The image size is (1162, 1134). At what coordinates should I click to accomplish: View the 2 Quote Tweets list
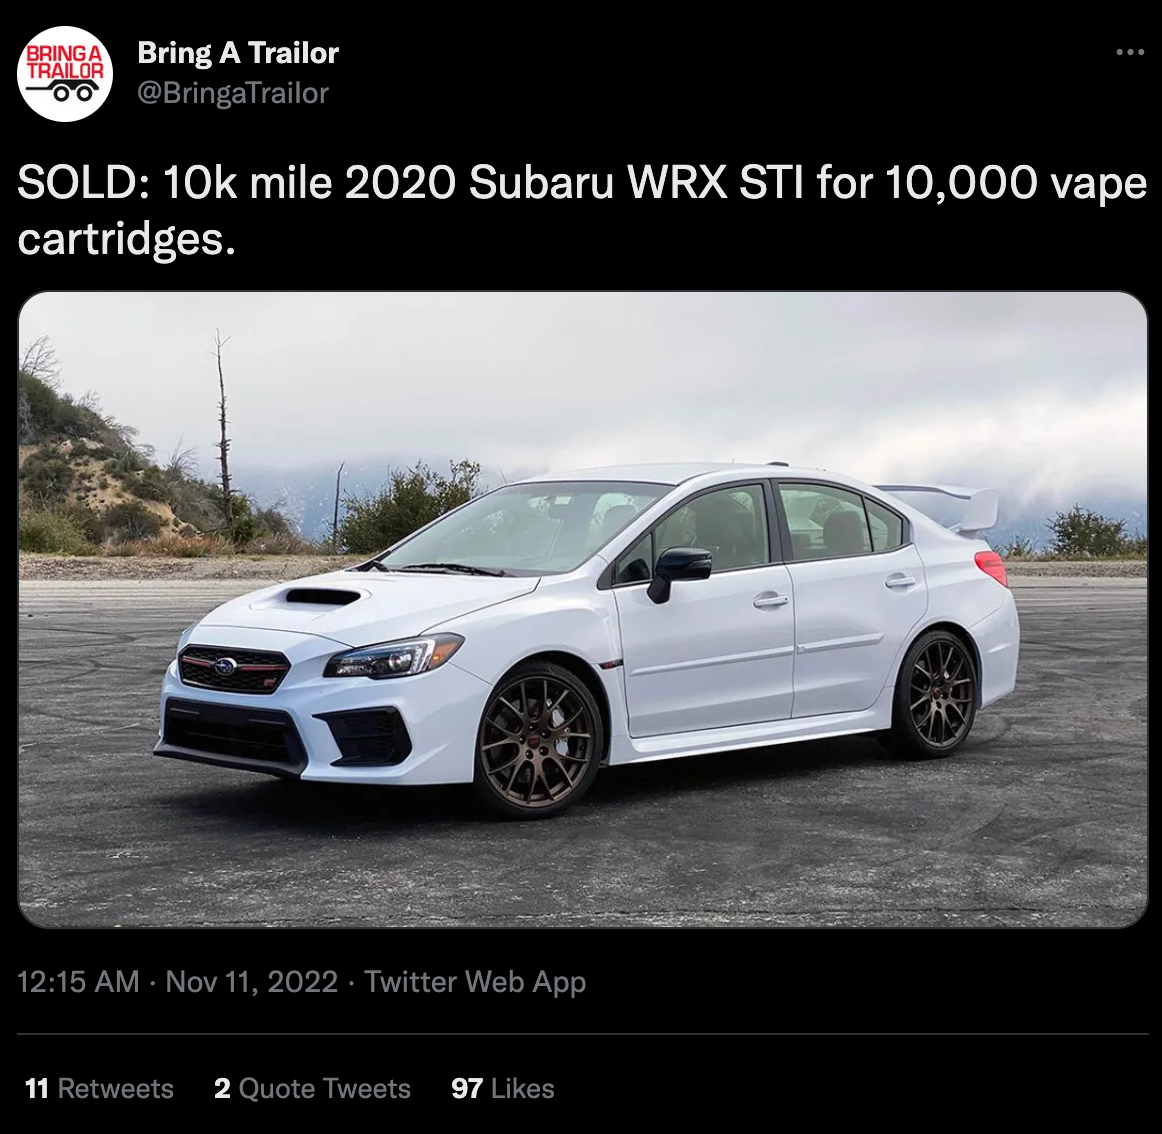312,1088
